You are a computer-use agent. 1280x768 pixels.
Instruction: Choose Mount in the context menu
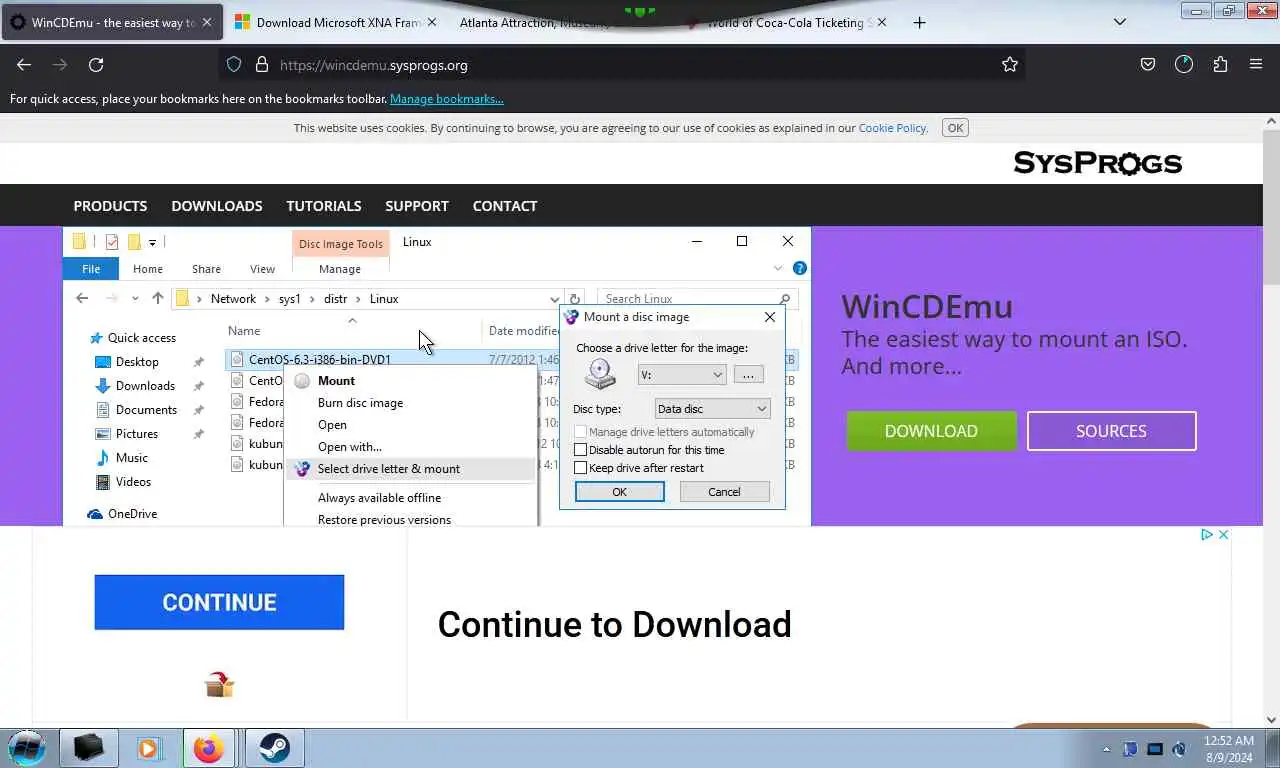pyautogui.click(x=410, y=380)
